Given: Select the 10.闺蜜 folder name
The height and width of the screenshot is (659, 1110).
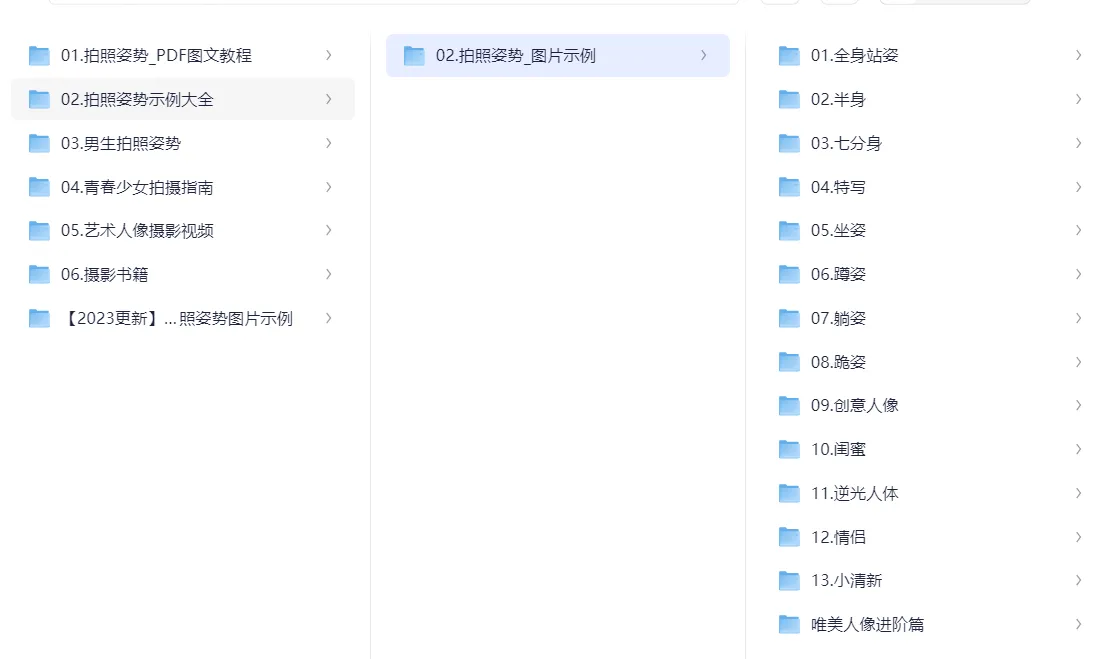Looking at the screenshot, I should coord(837,449).
